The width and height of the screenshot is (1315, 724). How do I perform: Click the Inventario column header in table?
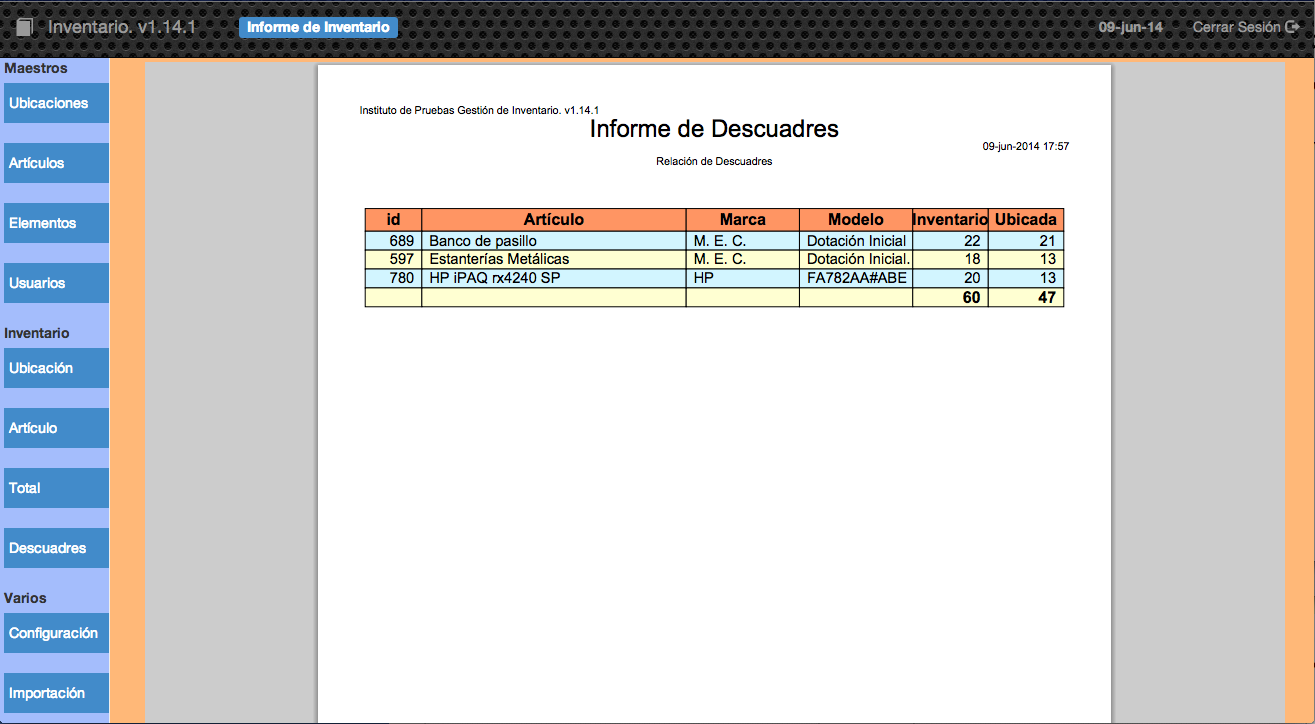pos(950,219)
